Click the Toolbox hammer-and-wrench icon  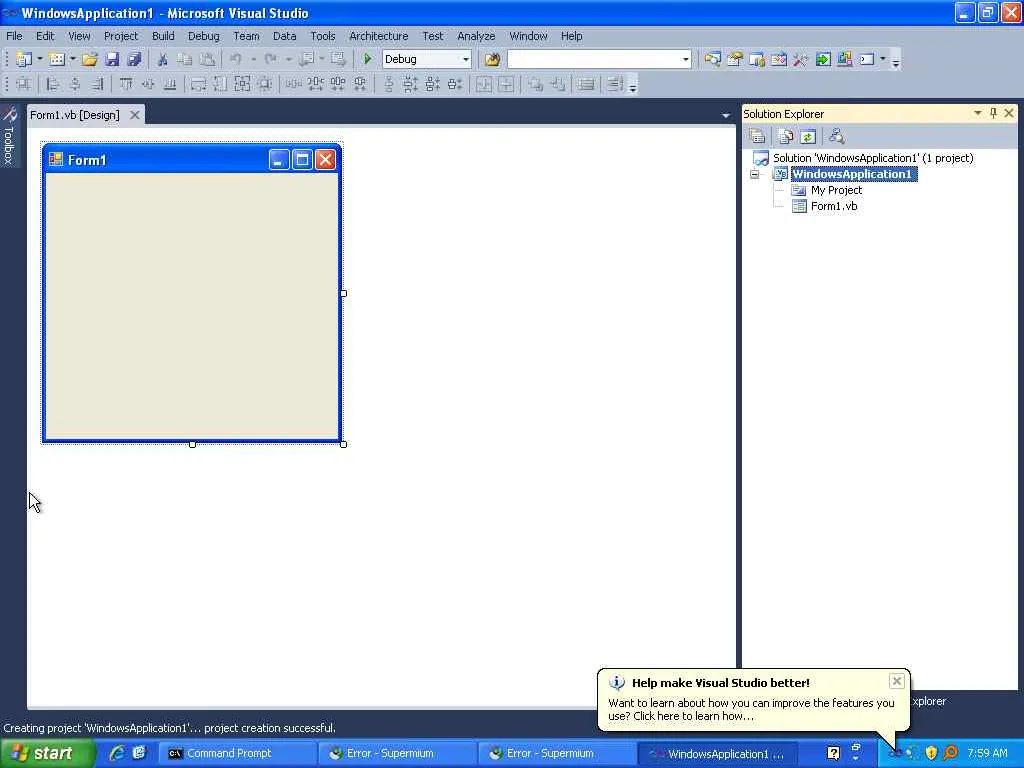pyautogui.click(x=801, y=59)
